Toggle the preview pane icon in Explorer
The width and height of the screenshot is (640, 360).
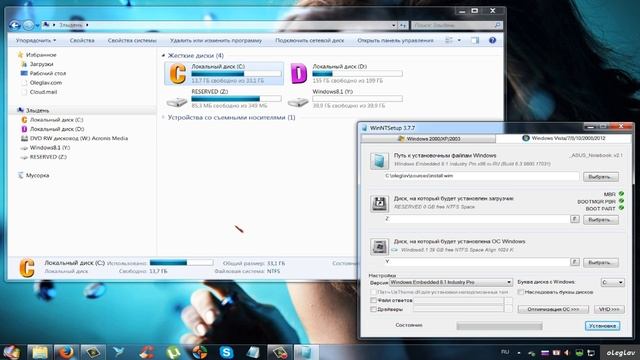pyautogui.click(x=475, y=40)
